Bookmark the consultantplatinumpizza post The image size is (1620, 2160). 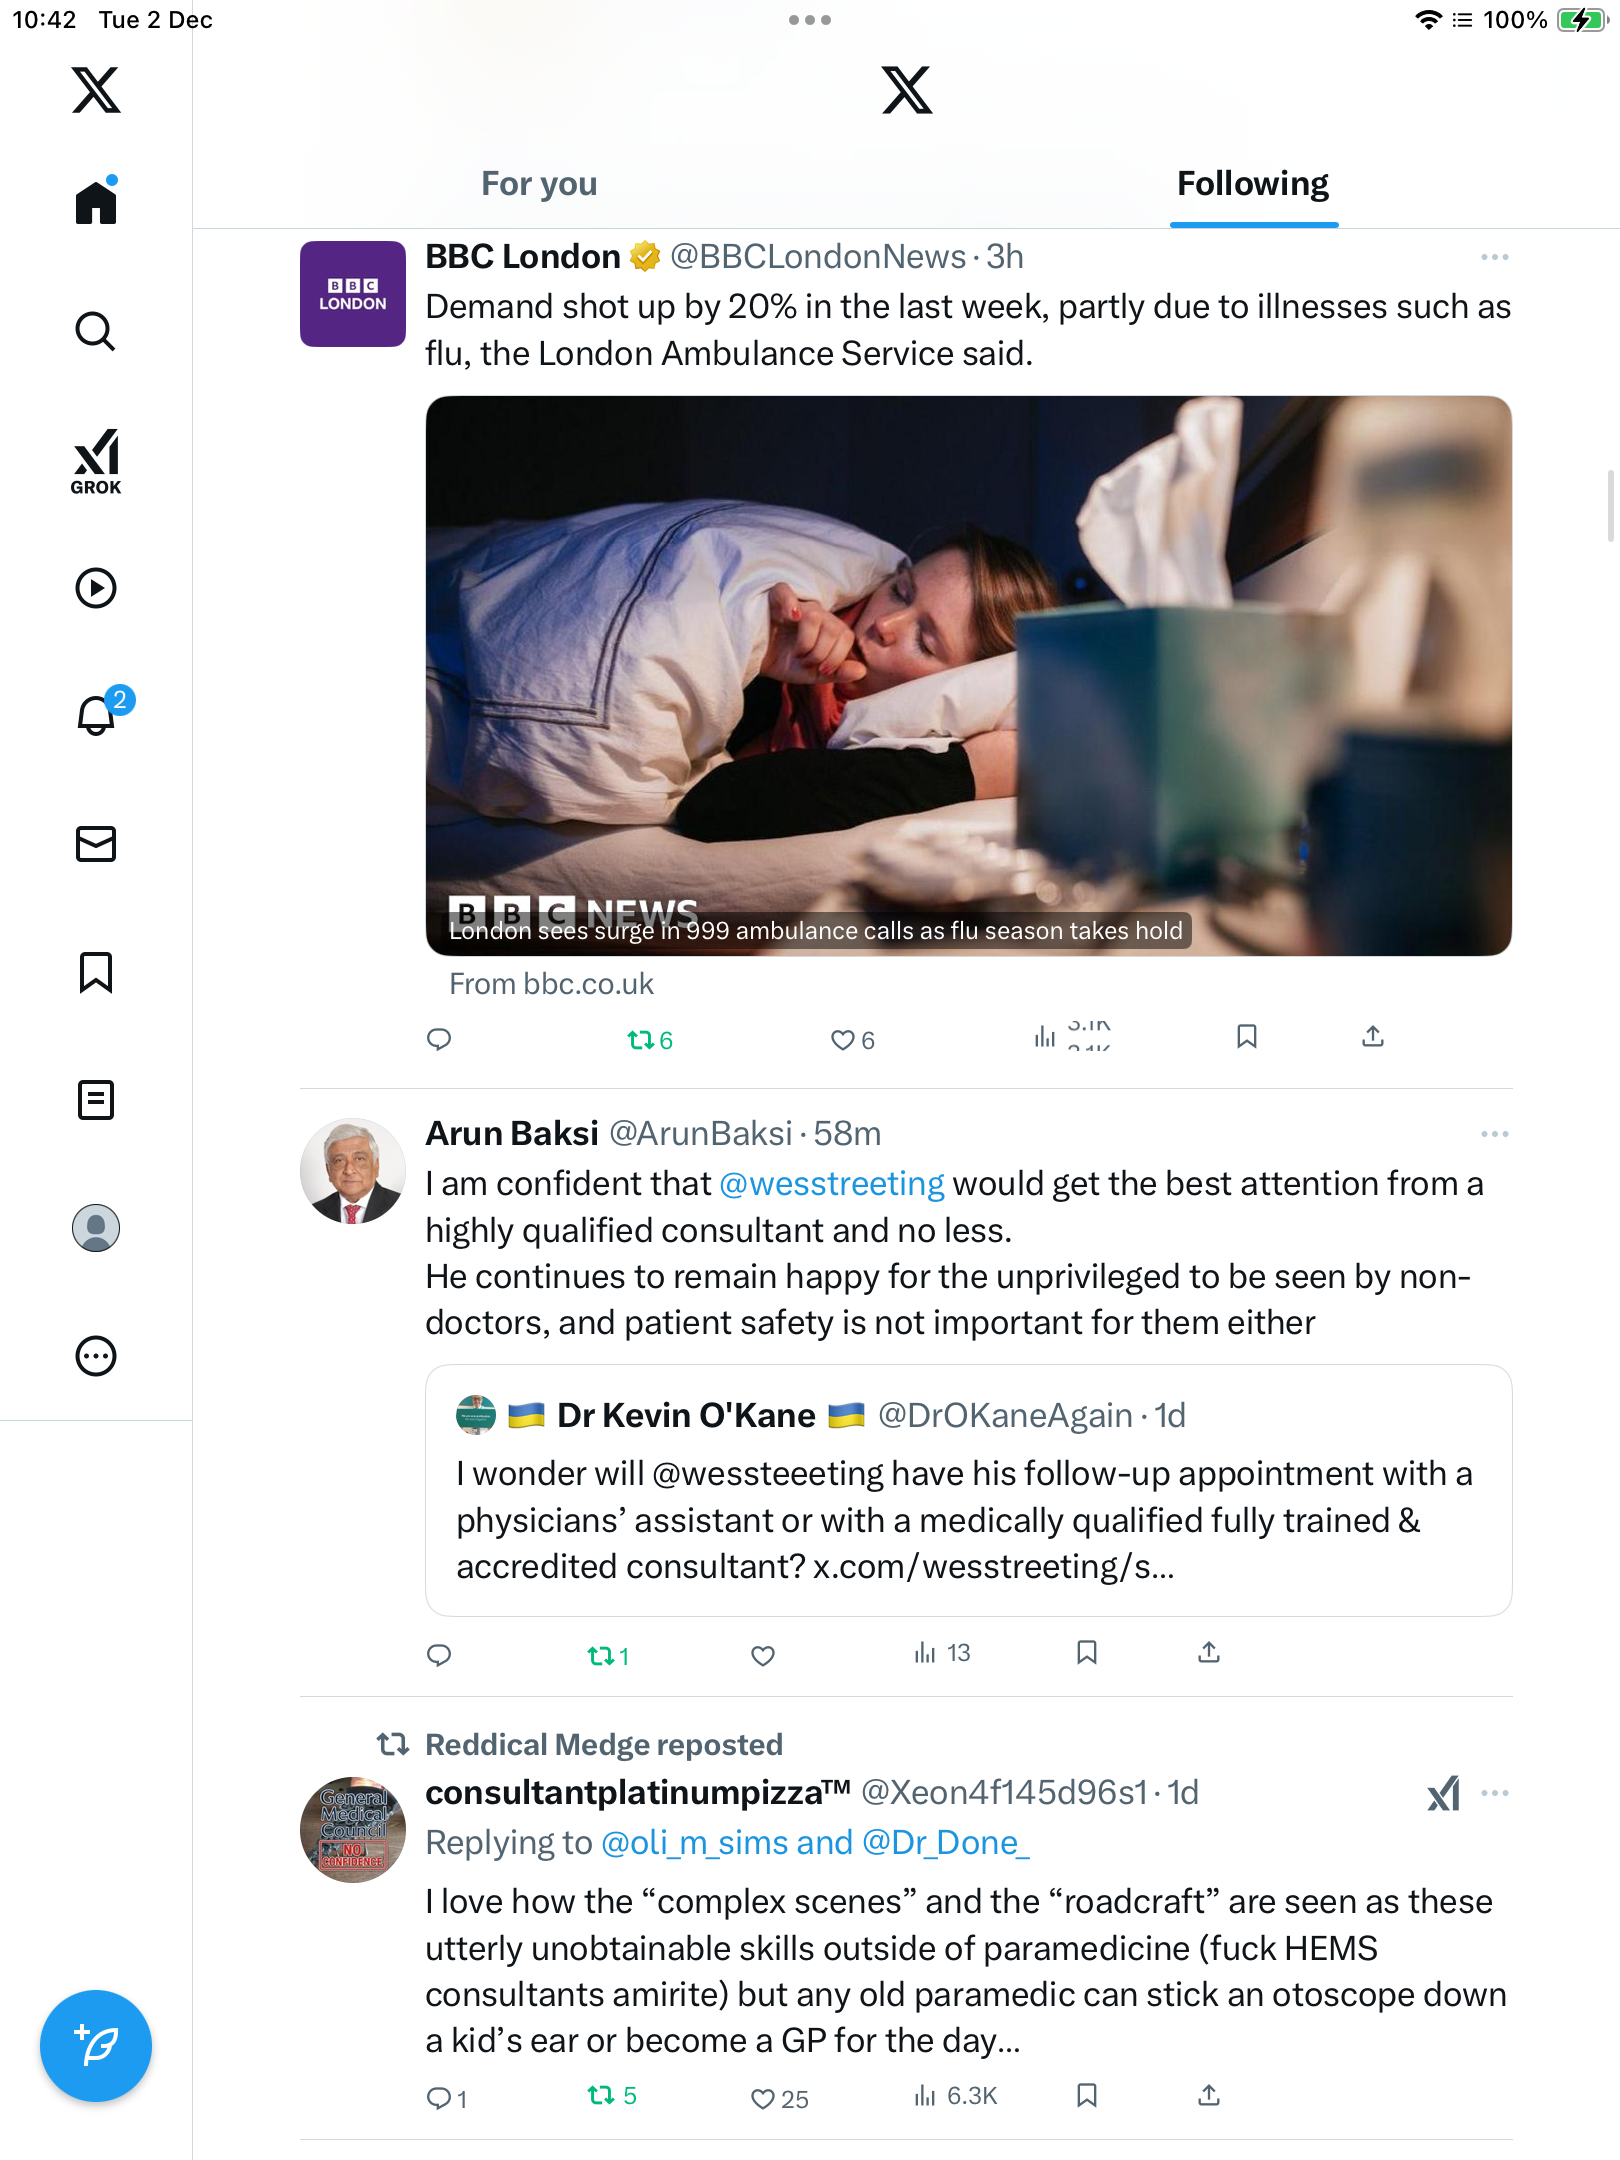pos(1087,2096)
